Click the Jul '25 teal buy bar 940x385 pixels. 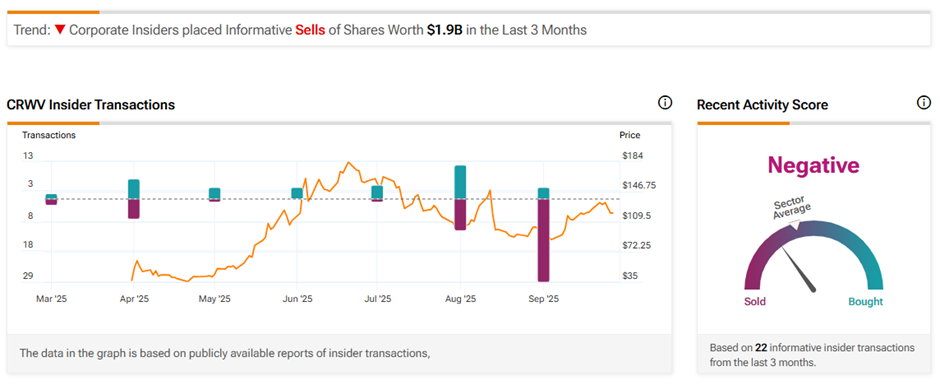pyautogui.click(x=377, y=192)
